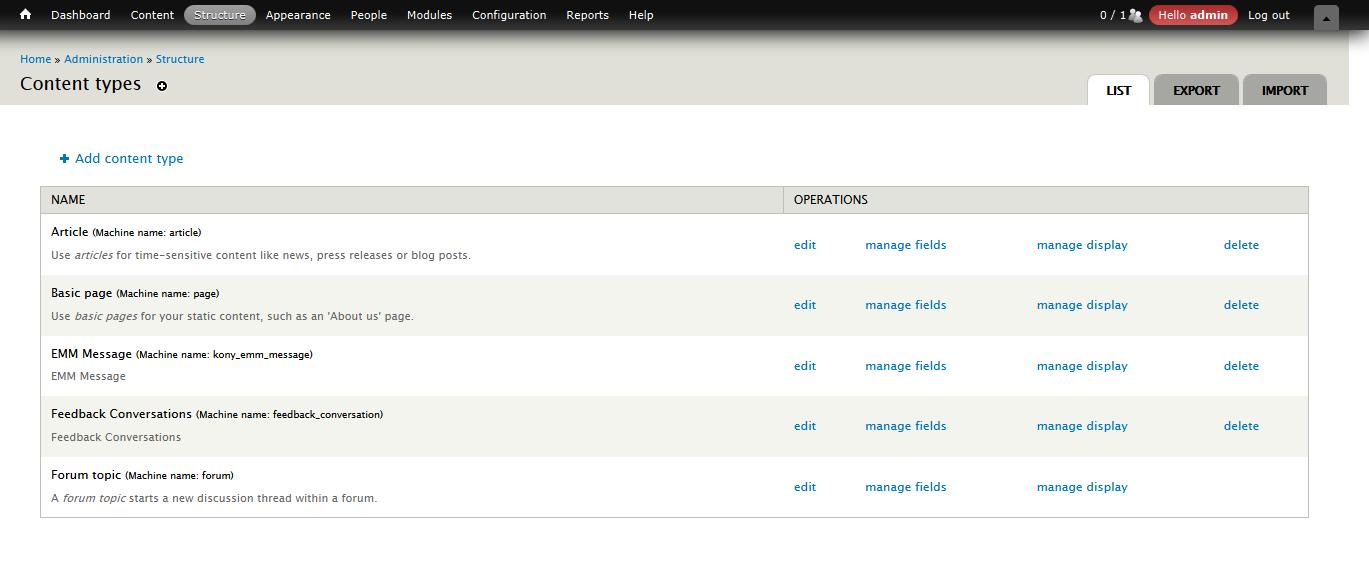Image resolution: width=1369 pixels, height=568 pixels.
Task: Toggle the toolbar drawer arrow button
Action: click(x=1325, y=18)
